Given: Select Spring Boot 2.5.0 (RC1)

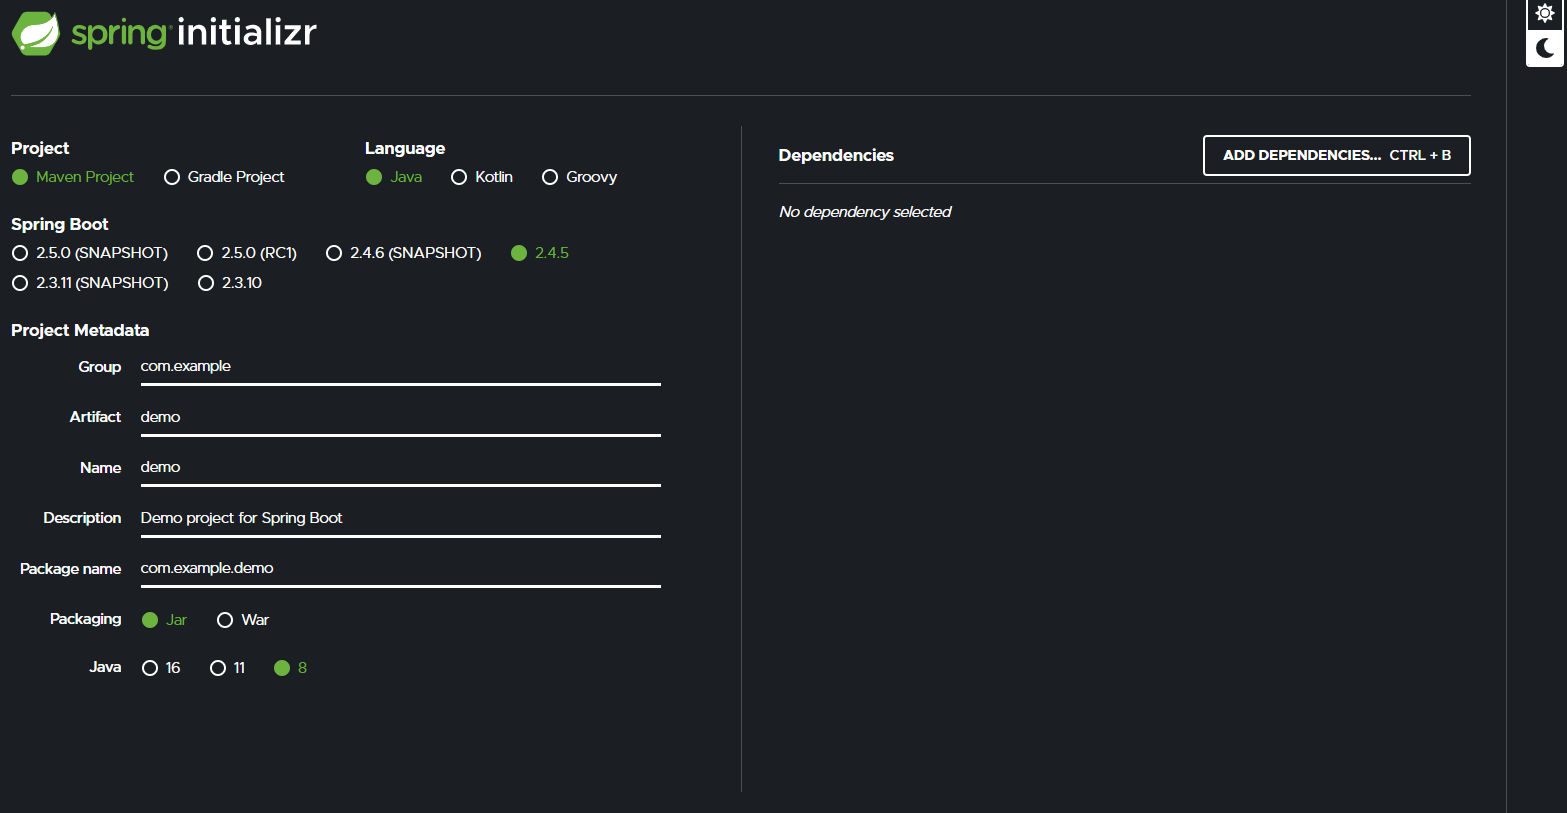Looking at the screenshot, I should pyautogui.click(x=247, y=253).
